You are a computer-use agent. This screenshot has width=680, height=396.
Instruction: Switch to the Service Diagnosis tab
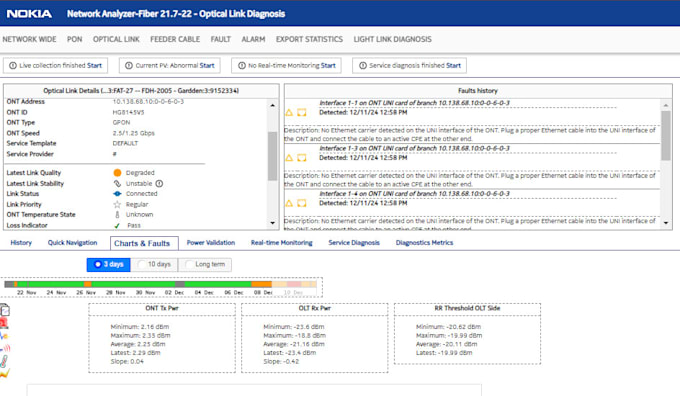[x=354, y=243]
